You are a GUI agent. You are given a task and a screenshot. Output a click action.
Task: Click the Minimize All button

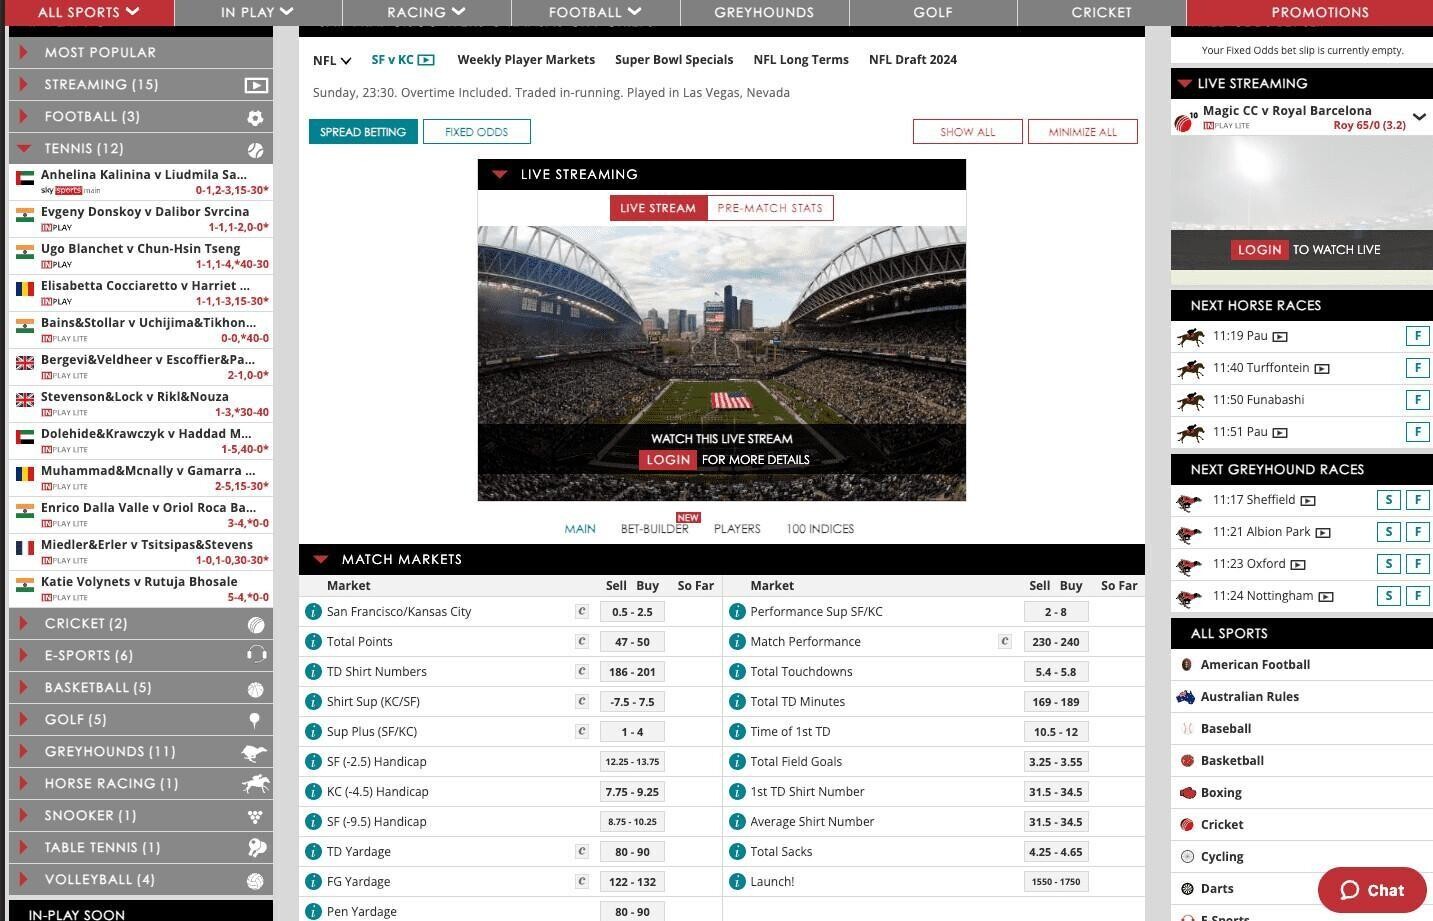point(1083,132)
